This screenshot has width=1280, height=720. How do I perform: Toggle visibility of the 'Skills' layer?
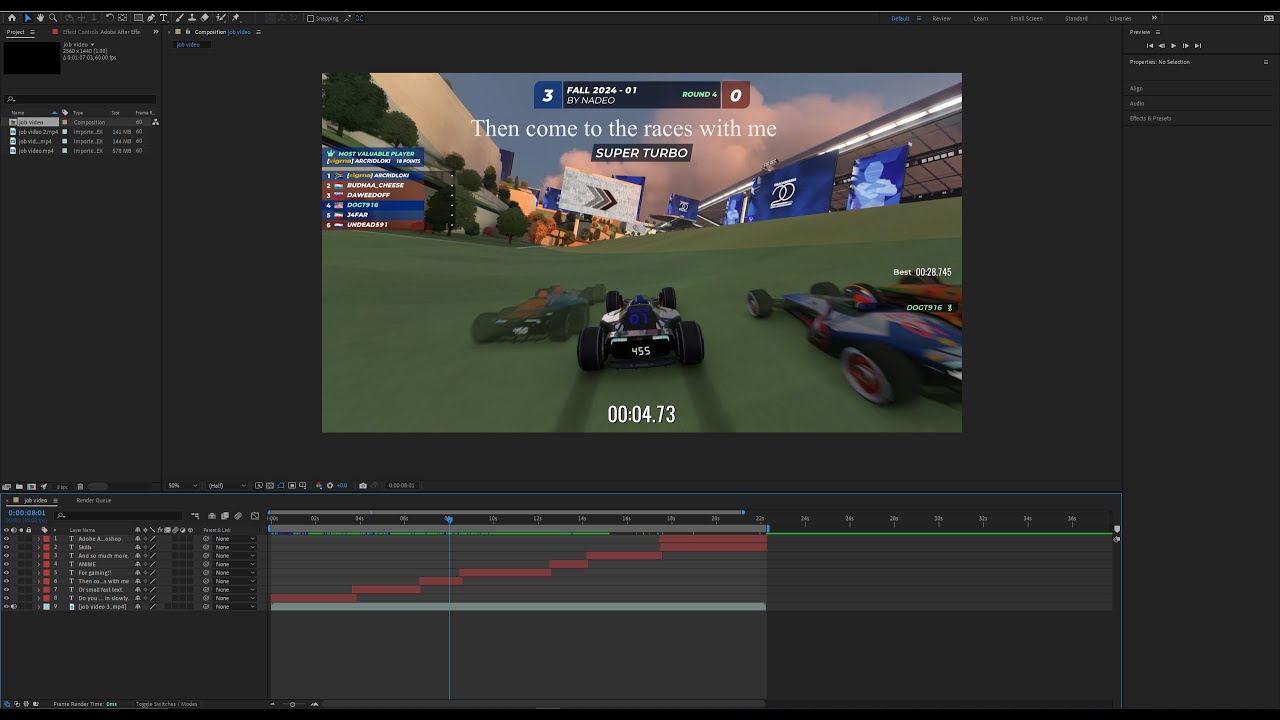6,547
